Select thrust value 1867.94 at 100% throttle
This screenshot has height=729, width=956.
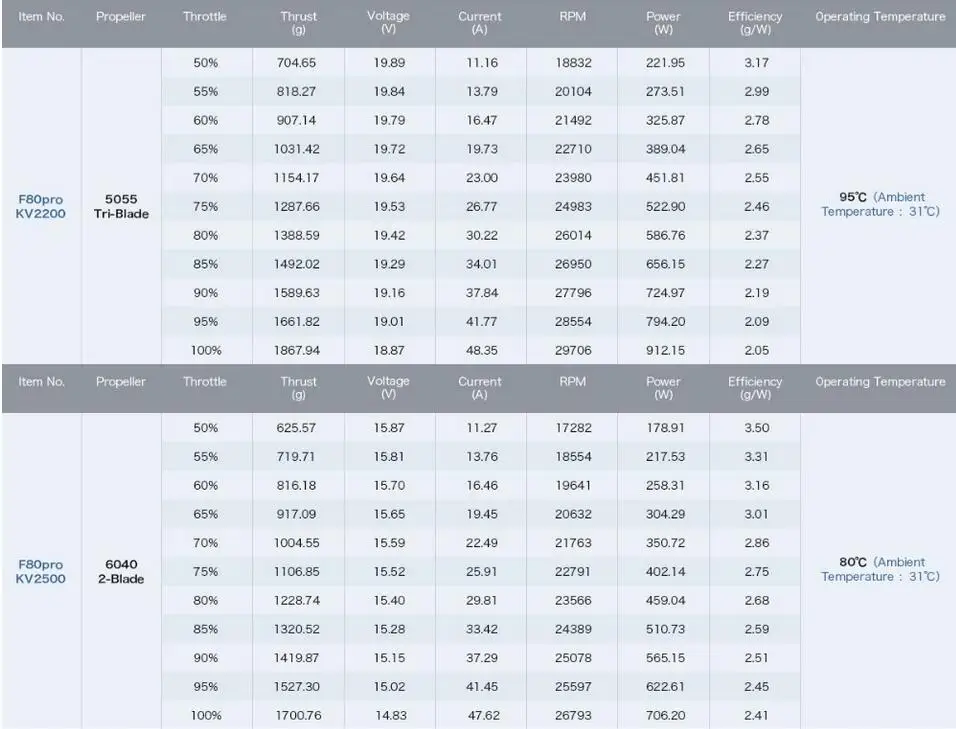pyautogui.click(x=296, y=350)
